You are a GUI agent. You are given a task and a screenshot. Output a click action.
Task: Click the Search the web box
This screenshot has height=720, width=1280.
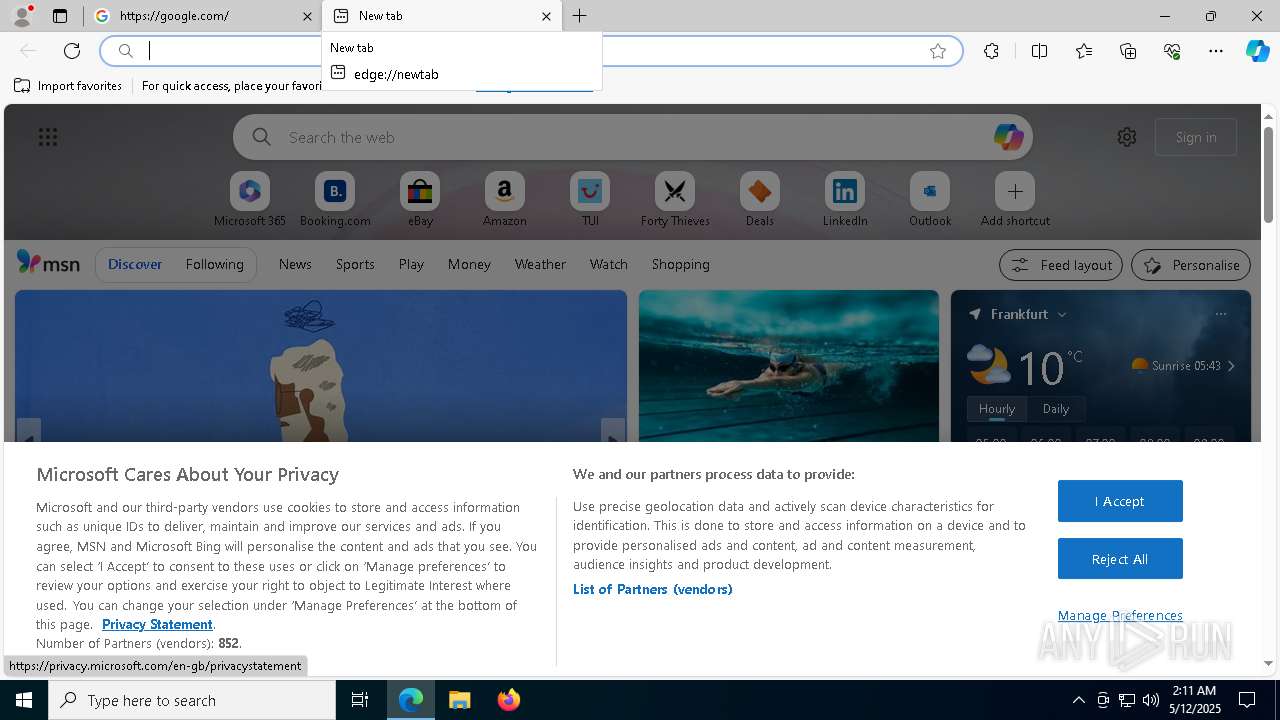[x=632, y=137]
